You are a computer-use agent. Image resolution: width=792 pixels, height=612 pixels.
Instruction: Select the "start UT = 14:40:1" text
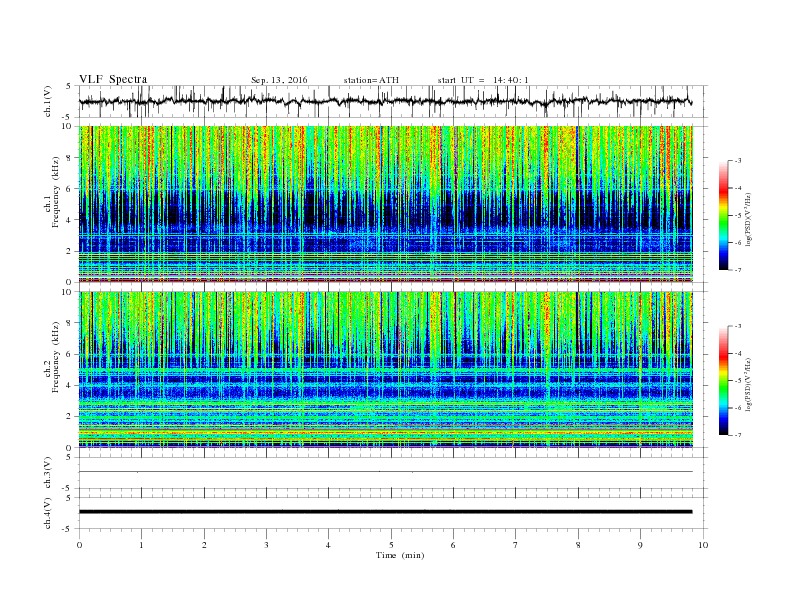[483, 80]
